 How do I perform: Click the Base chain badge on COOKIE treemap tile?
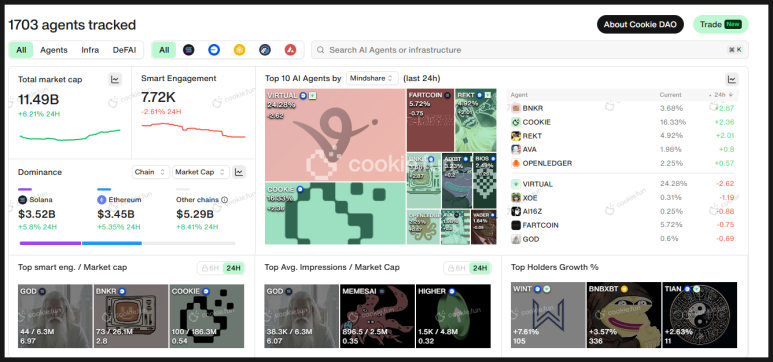[300, 189]
